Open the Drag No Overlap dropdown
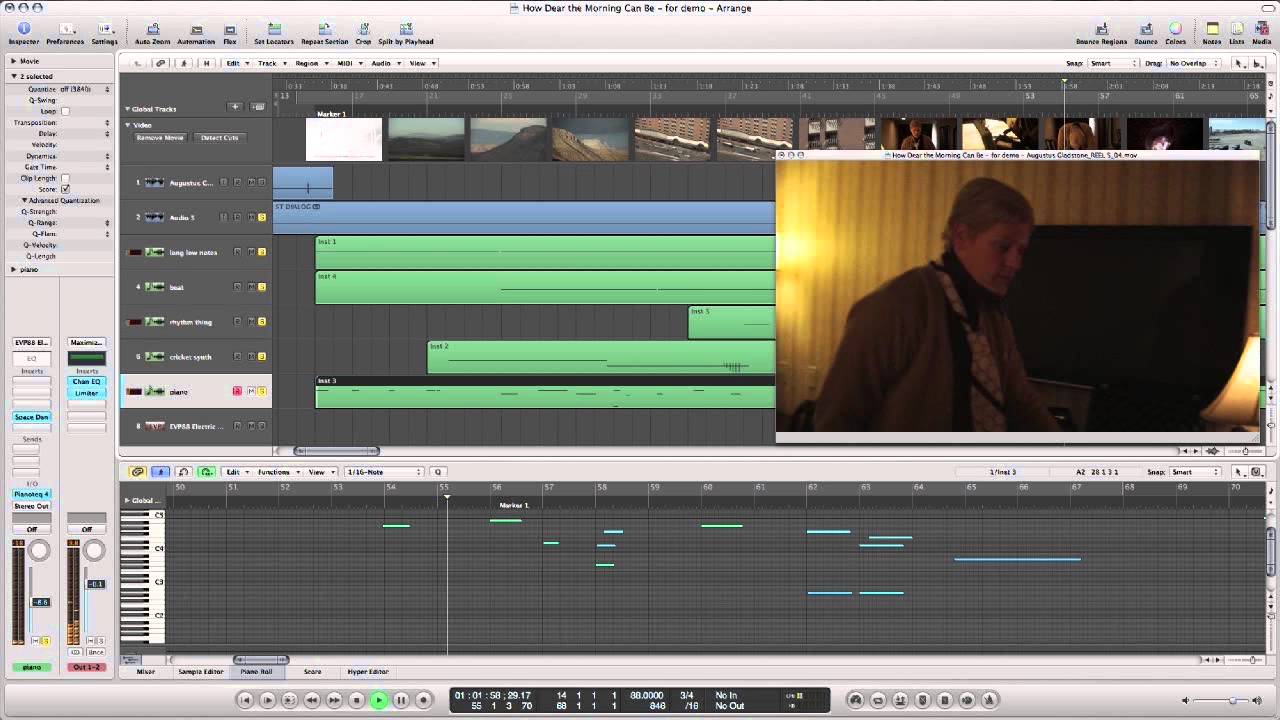The image size is (1280, 720). pyautogui.click(x=1192, y=63)
